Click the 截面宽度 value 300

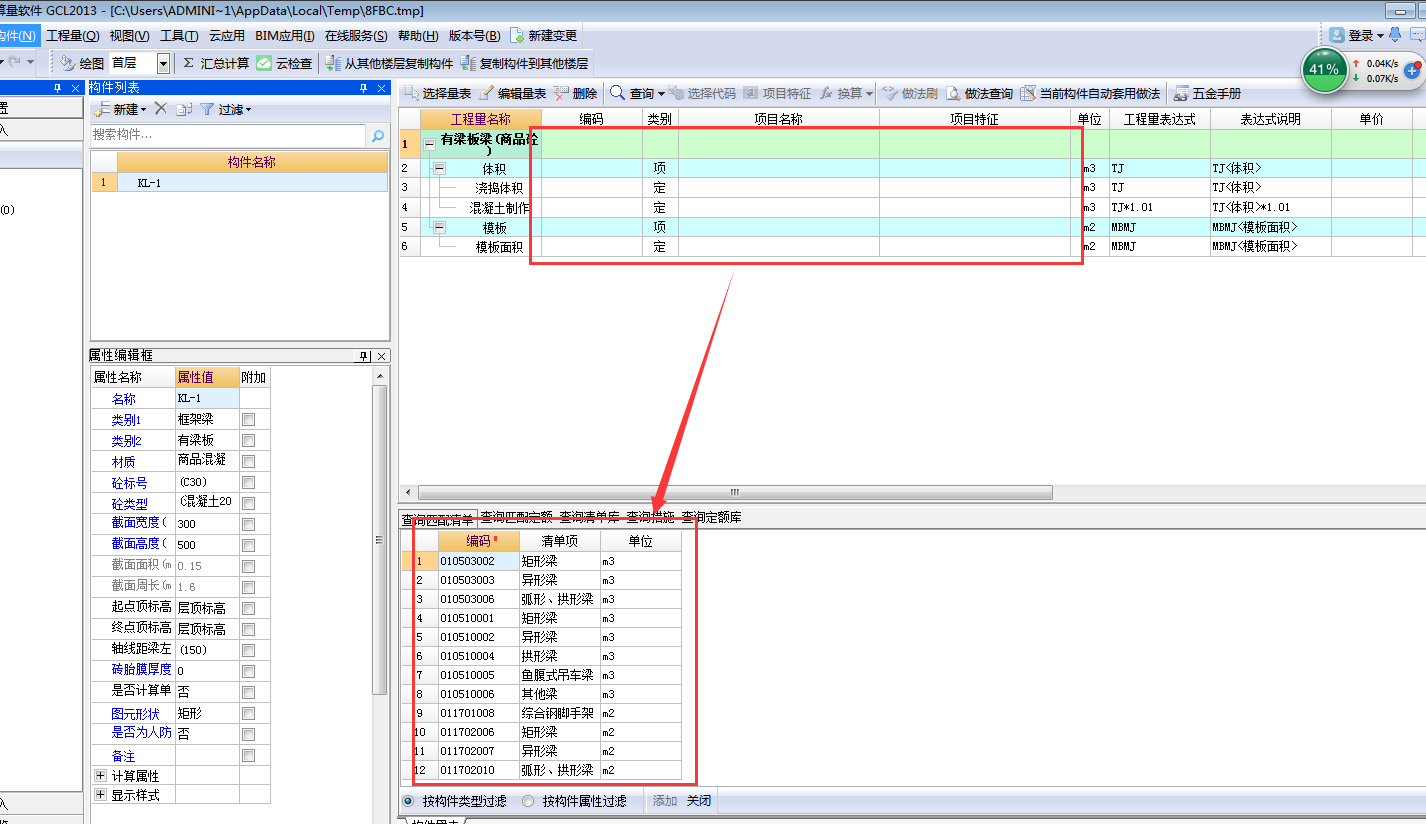tap(207, 524)
